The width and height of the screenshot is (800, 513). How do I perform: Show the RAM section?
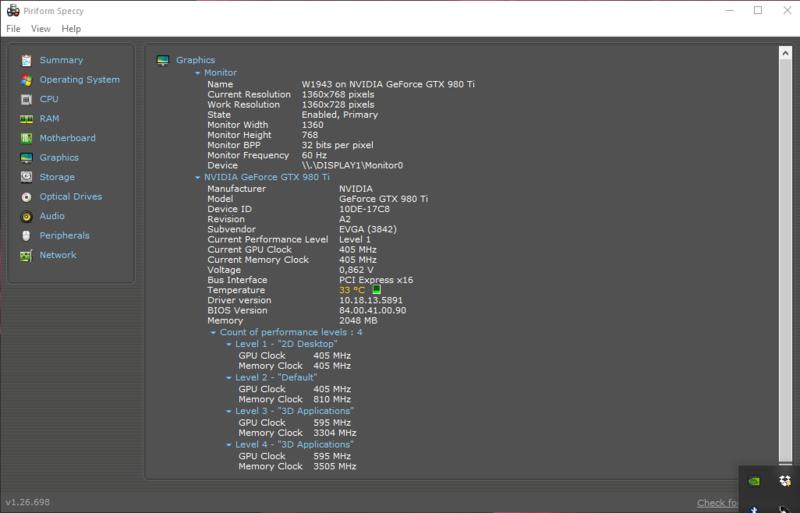click(x=49, y=118)
